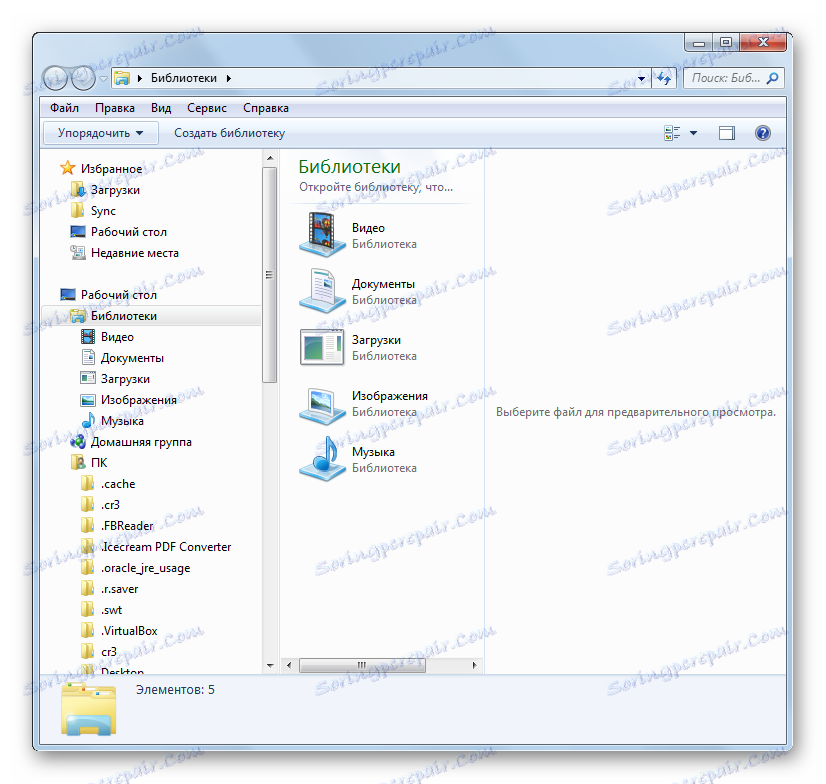Click the search magnifier icon
This screenshot has width=826, height=784.
pos(774,77)
